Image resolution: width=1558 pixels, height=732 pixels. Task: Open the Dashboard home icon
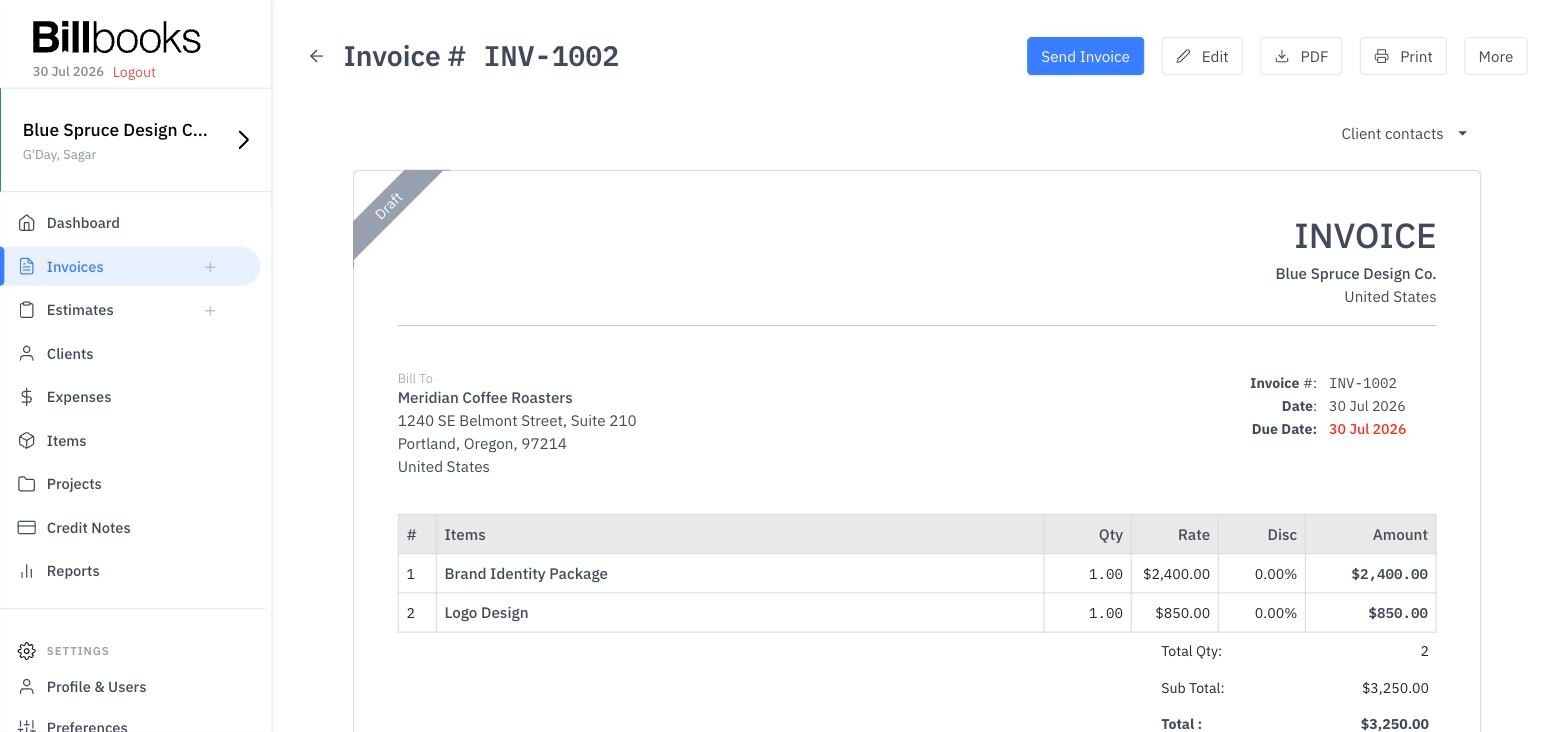pos(27,223)
